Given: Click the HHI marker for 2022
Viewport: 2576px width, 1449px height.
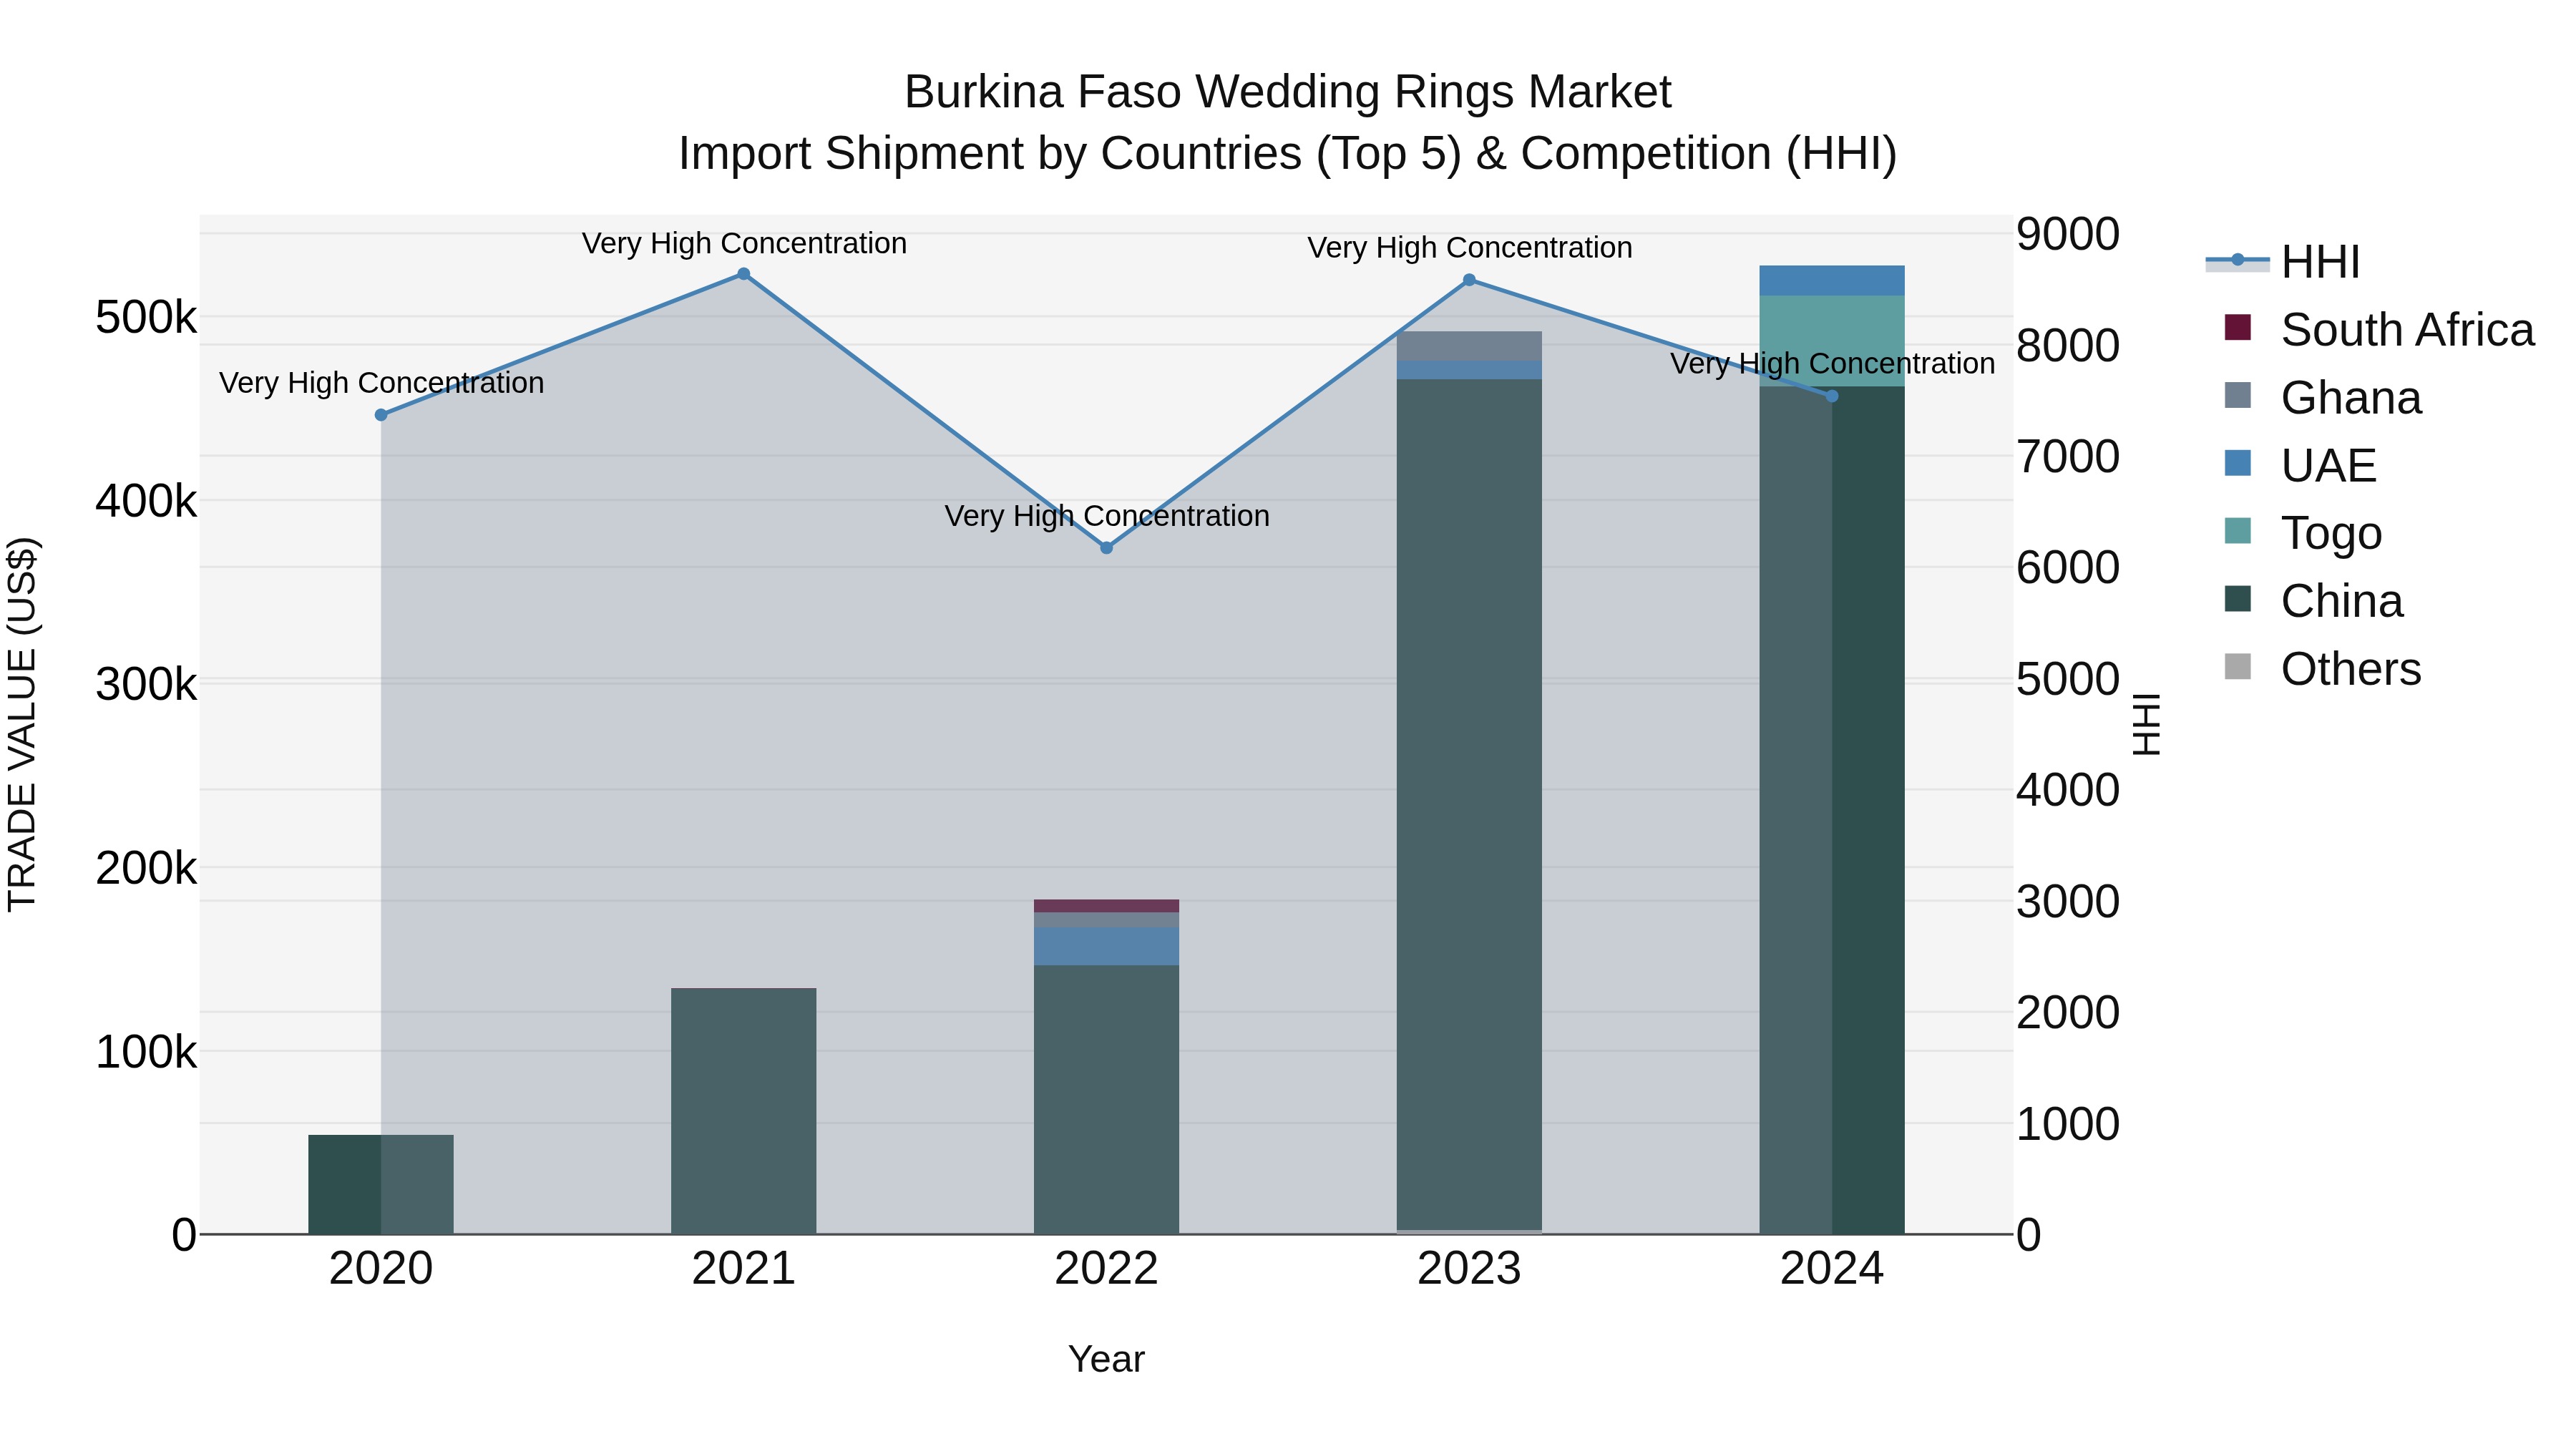Looking at the screenshot, I should [1107, 548].
